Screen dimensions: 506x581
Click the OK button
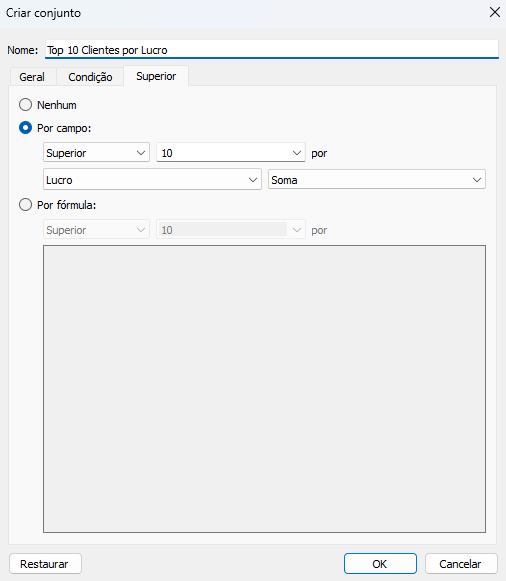tap(380, 564)
